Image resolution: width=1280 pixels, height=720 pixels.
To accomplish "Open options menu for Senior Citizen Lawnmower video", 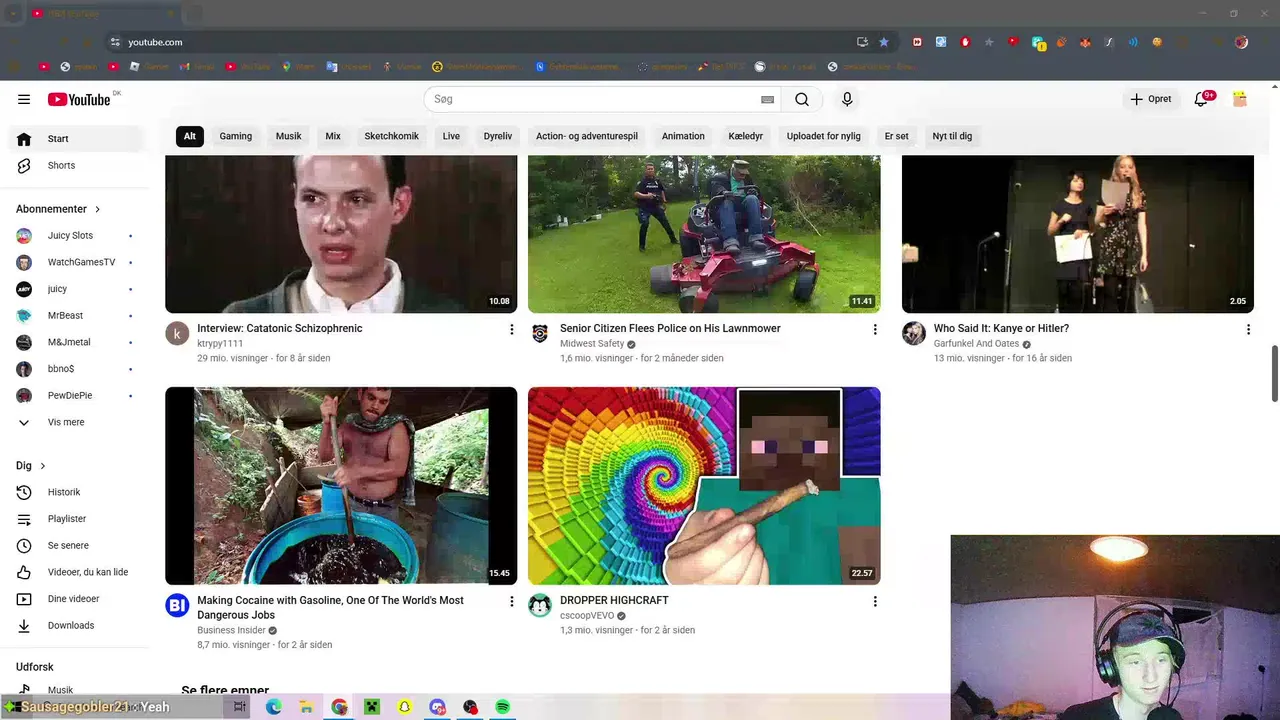I will (x=874, y=330).
